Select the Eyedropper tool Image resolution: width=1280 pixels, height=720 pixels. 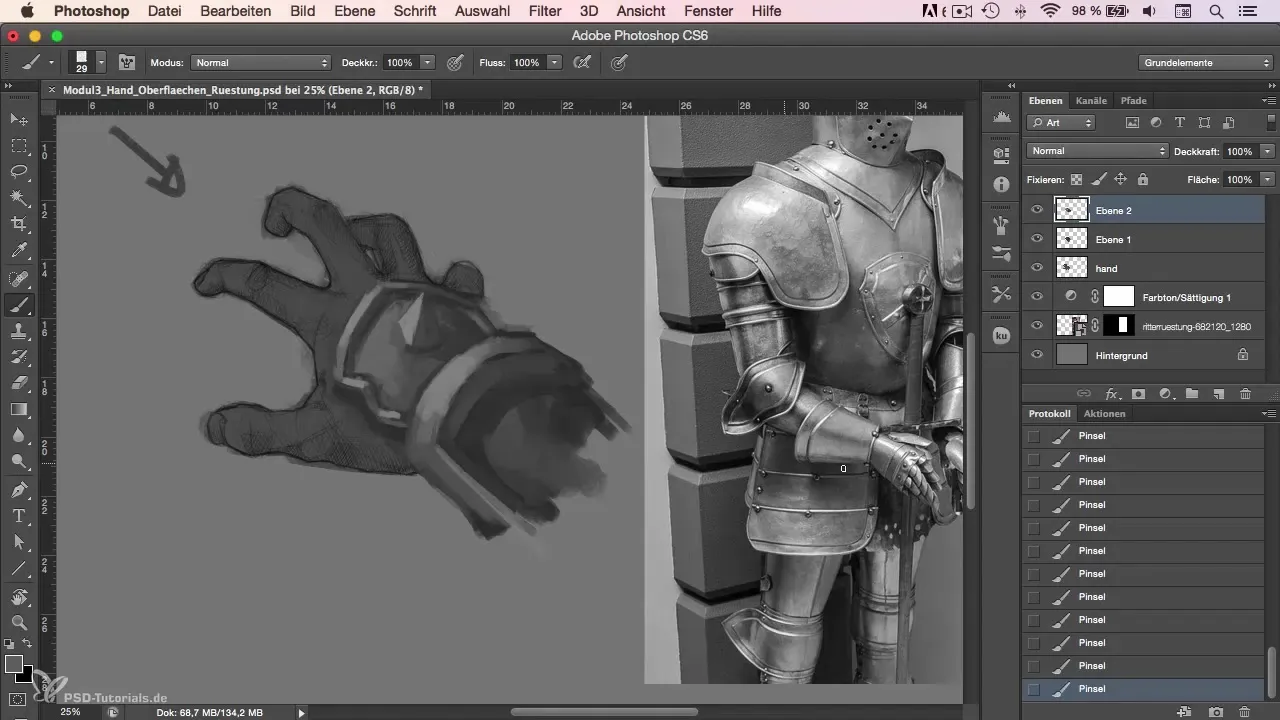(18, 251)
